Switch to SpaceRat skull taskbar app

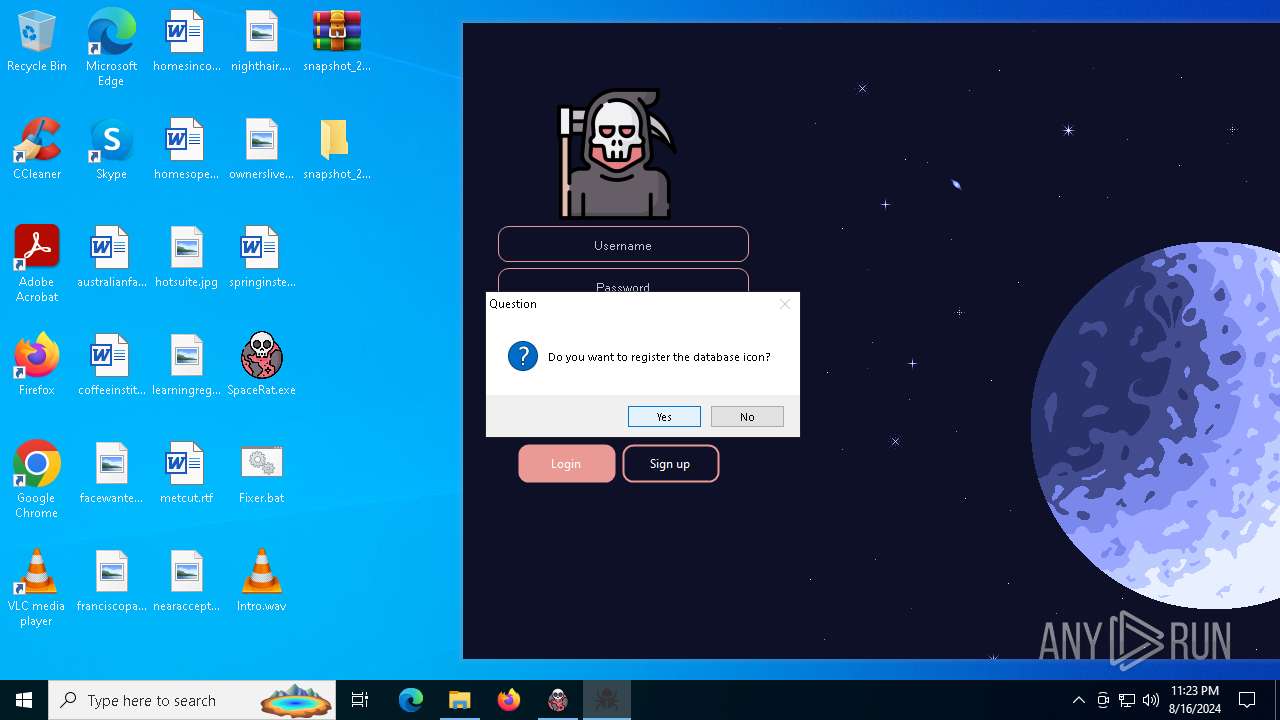[x=558, y=700]
